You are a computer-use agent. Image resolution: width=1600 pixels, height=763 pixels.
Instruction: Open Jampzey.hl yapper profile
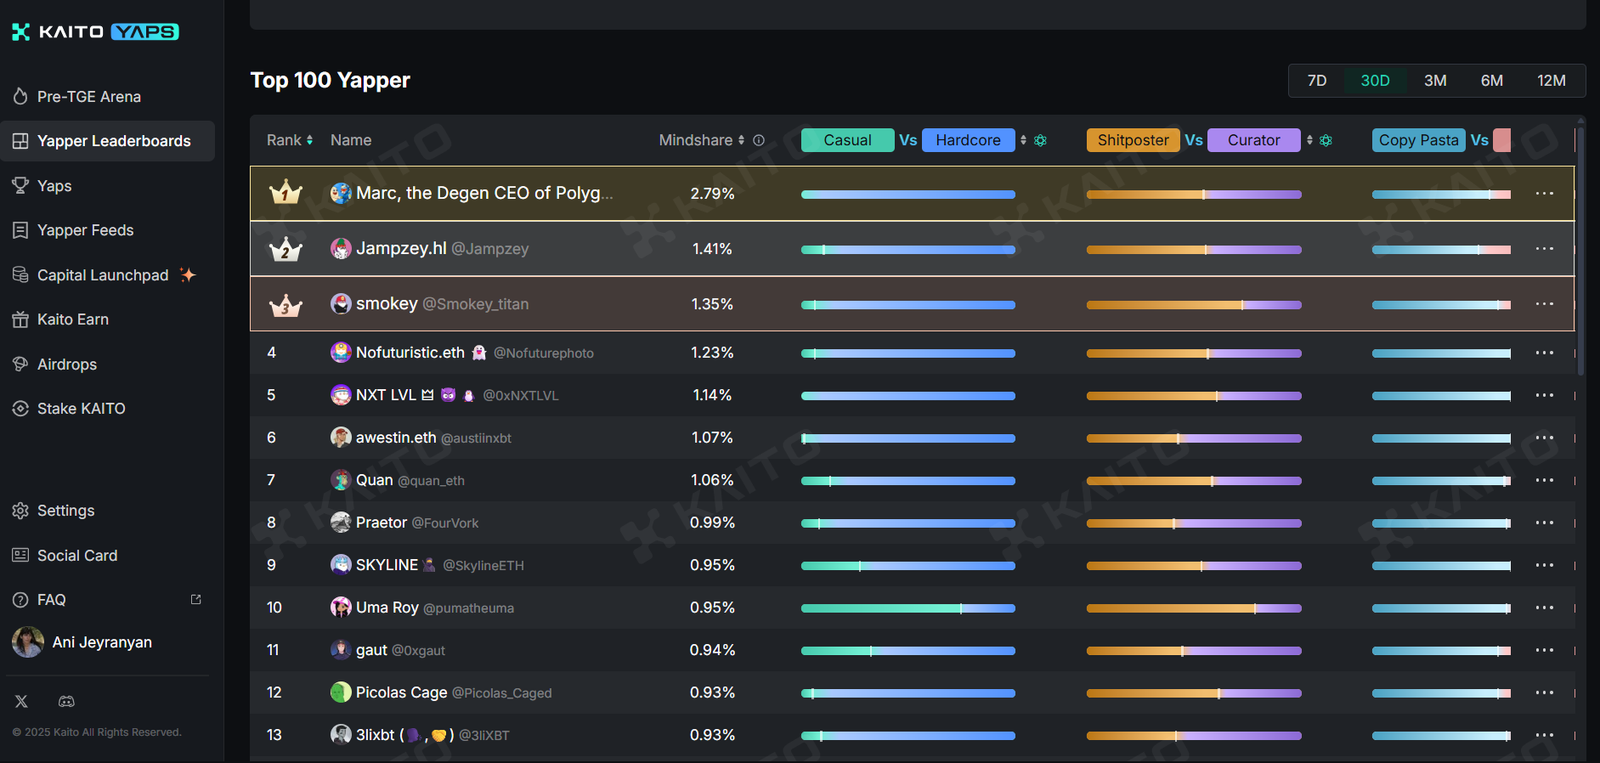(401, 248)
